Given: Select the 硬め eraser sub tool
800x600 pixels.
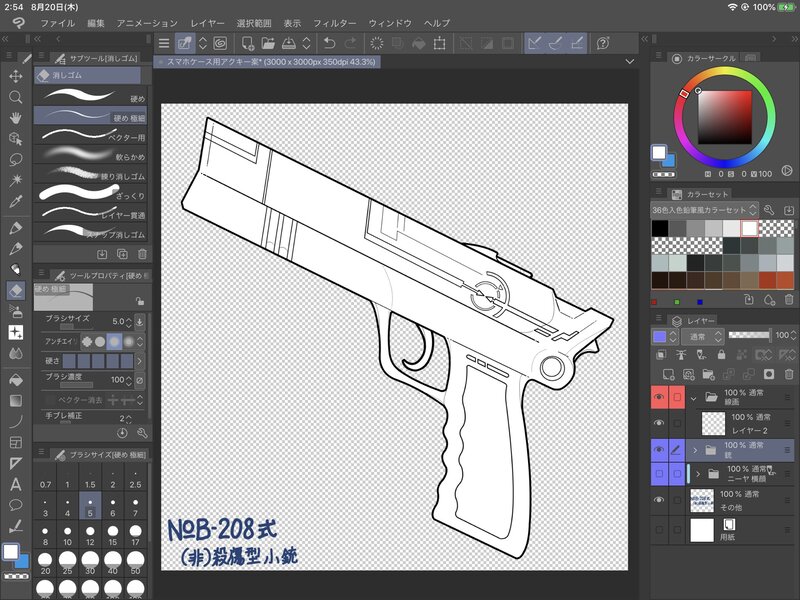Looking at the screenshot, I should pos(90,95).
